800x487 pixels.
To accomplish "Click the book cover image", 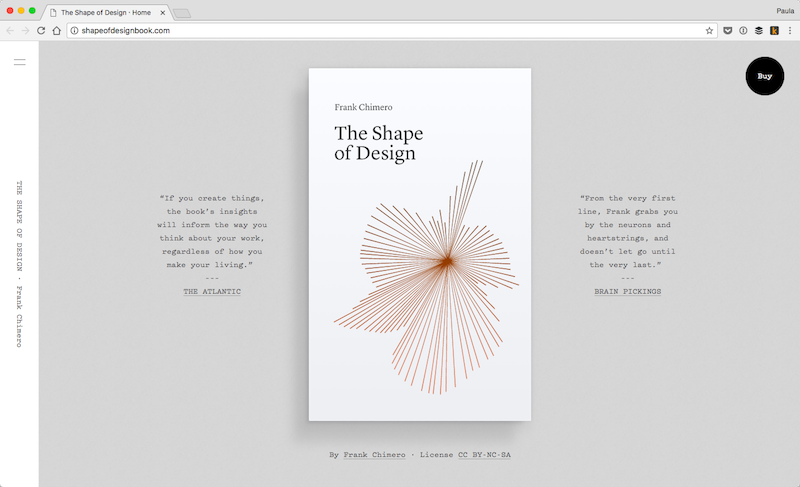I will coord(419,244).
